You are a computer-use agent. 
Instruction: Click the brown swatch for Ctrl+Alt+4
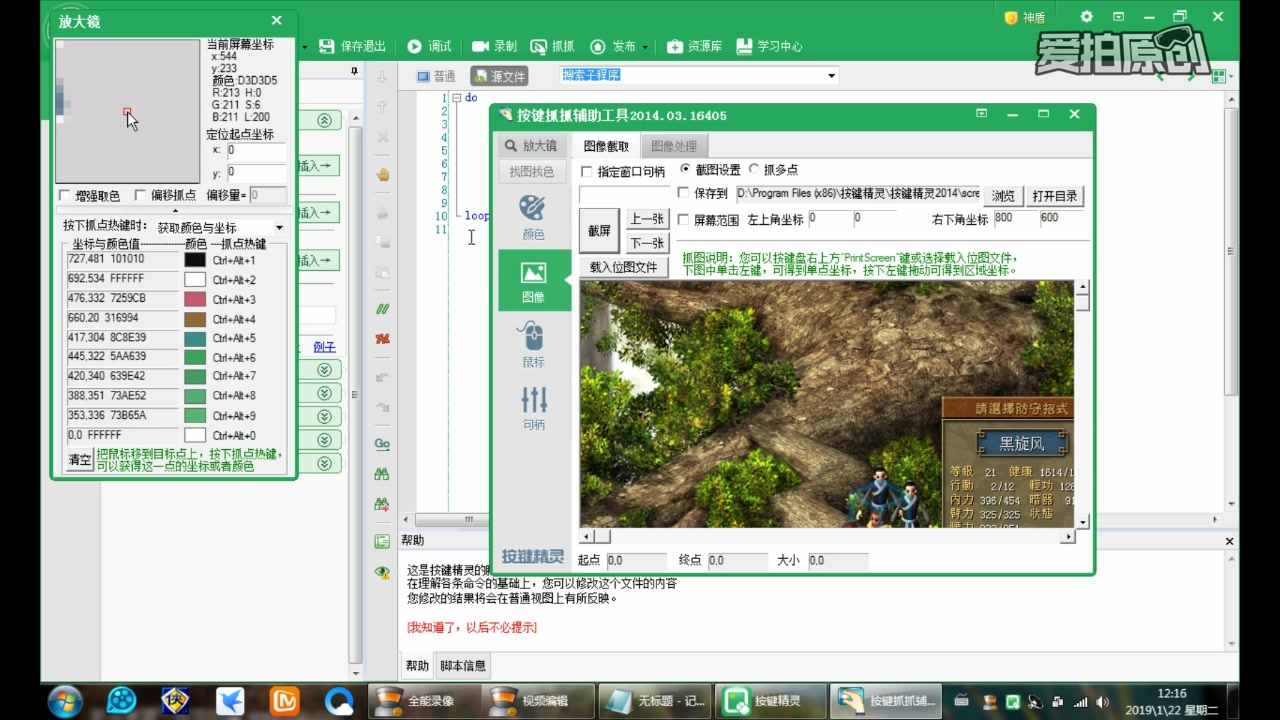click(195, 318)
